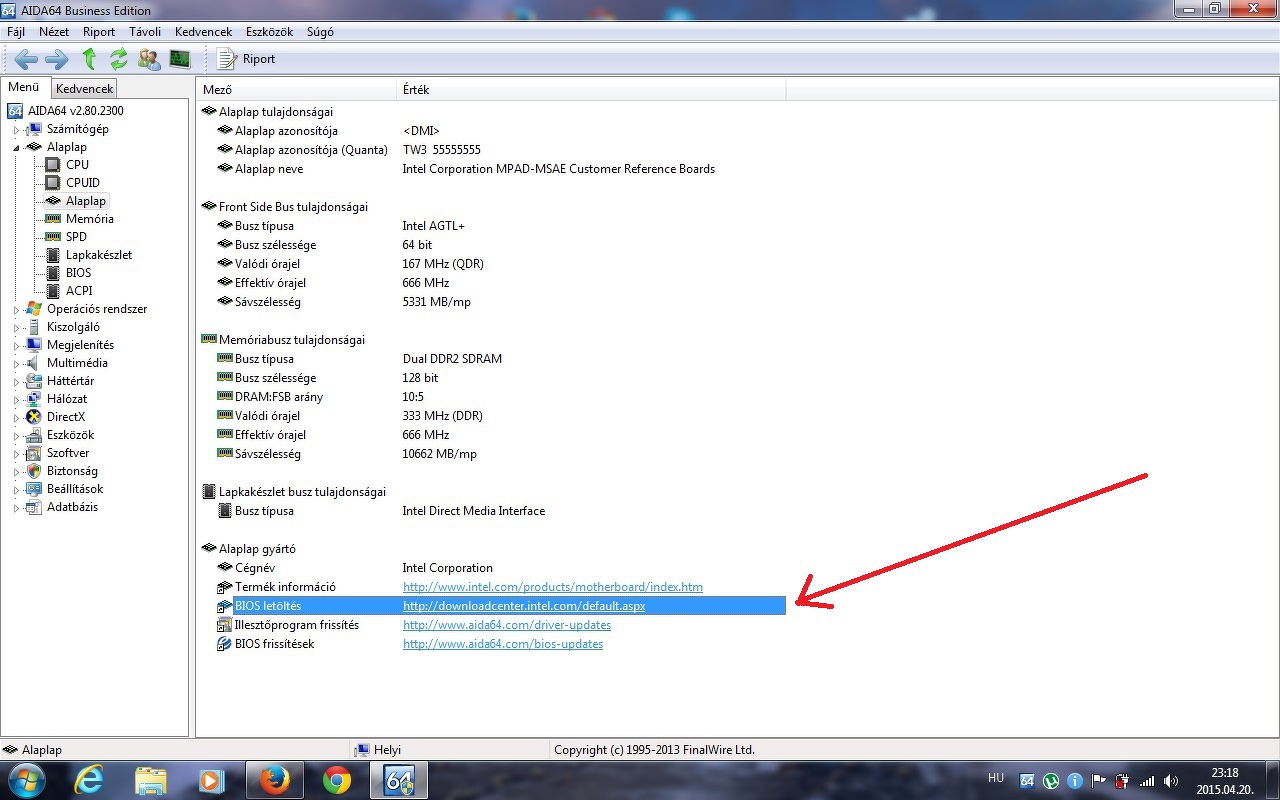
Task: Launch Internet Explorer from the taskbar
Action: coord(89,780)
